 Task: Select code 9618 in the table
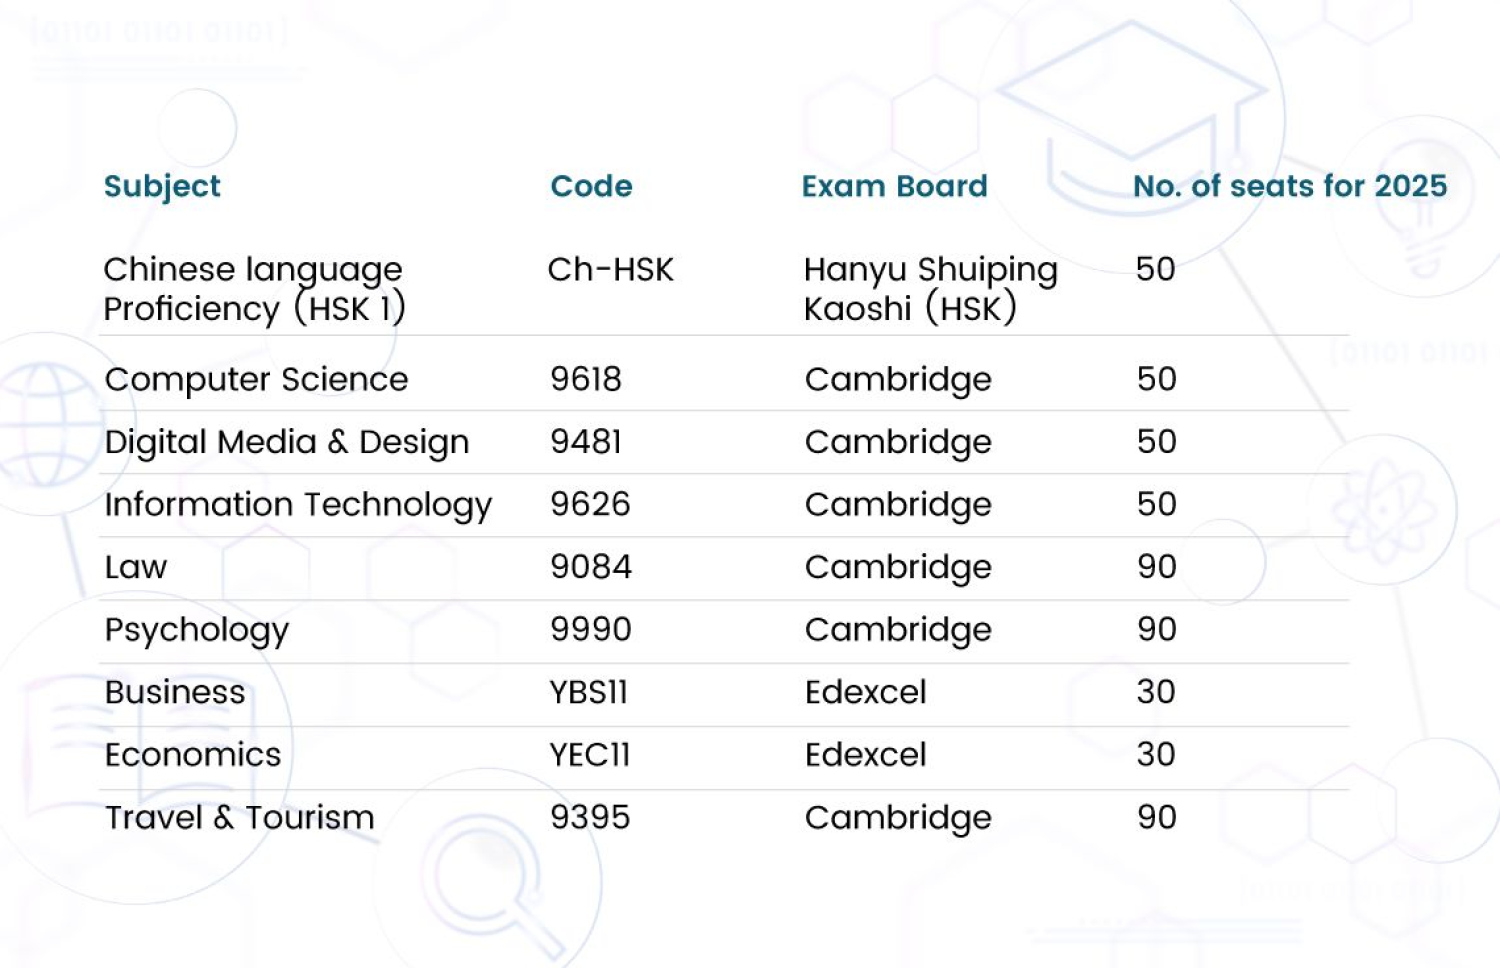pos(586,379)
